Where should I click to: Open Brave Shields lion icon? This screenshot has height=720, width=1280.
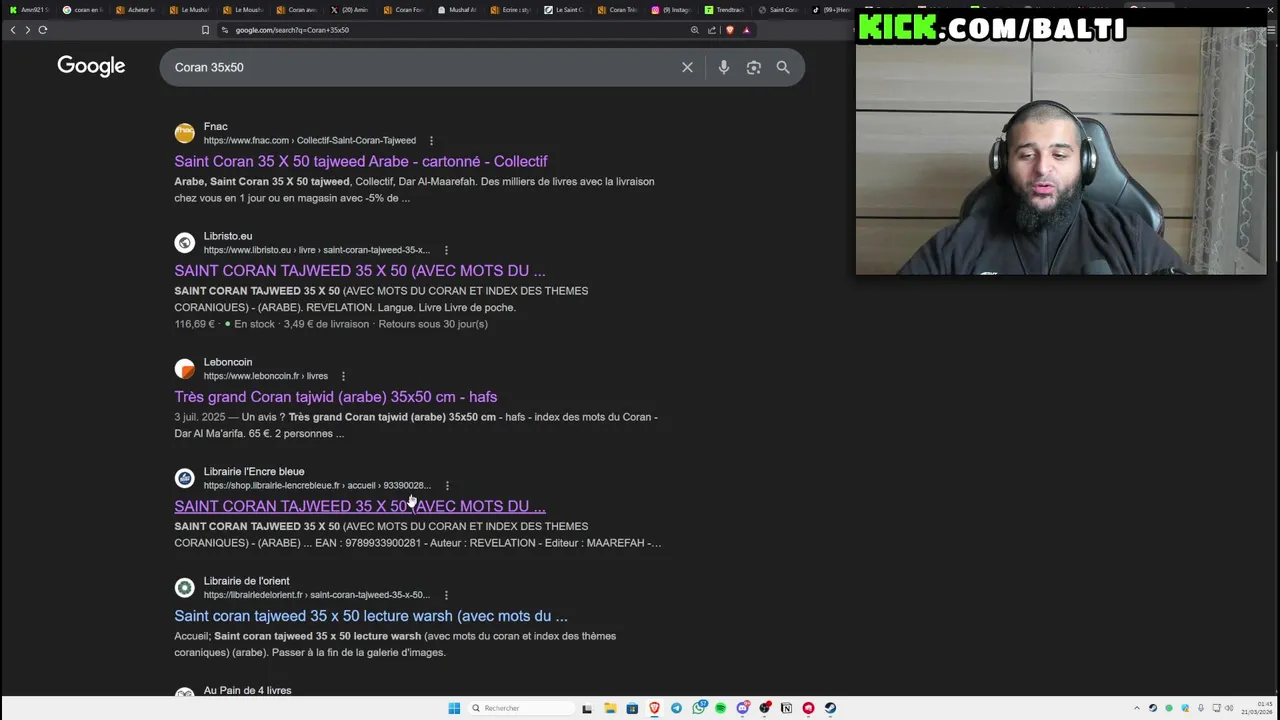(729, 30)
